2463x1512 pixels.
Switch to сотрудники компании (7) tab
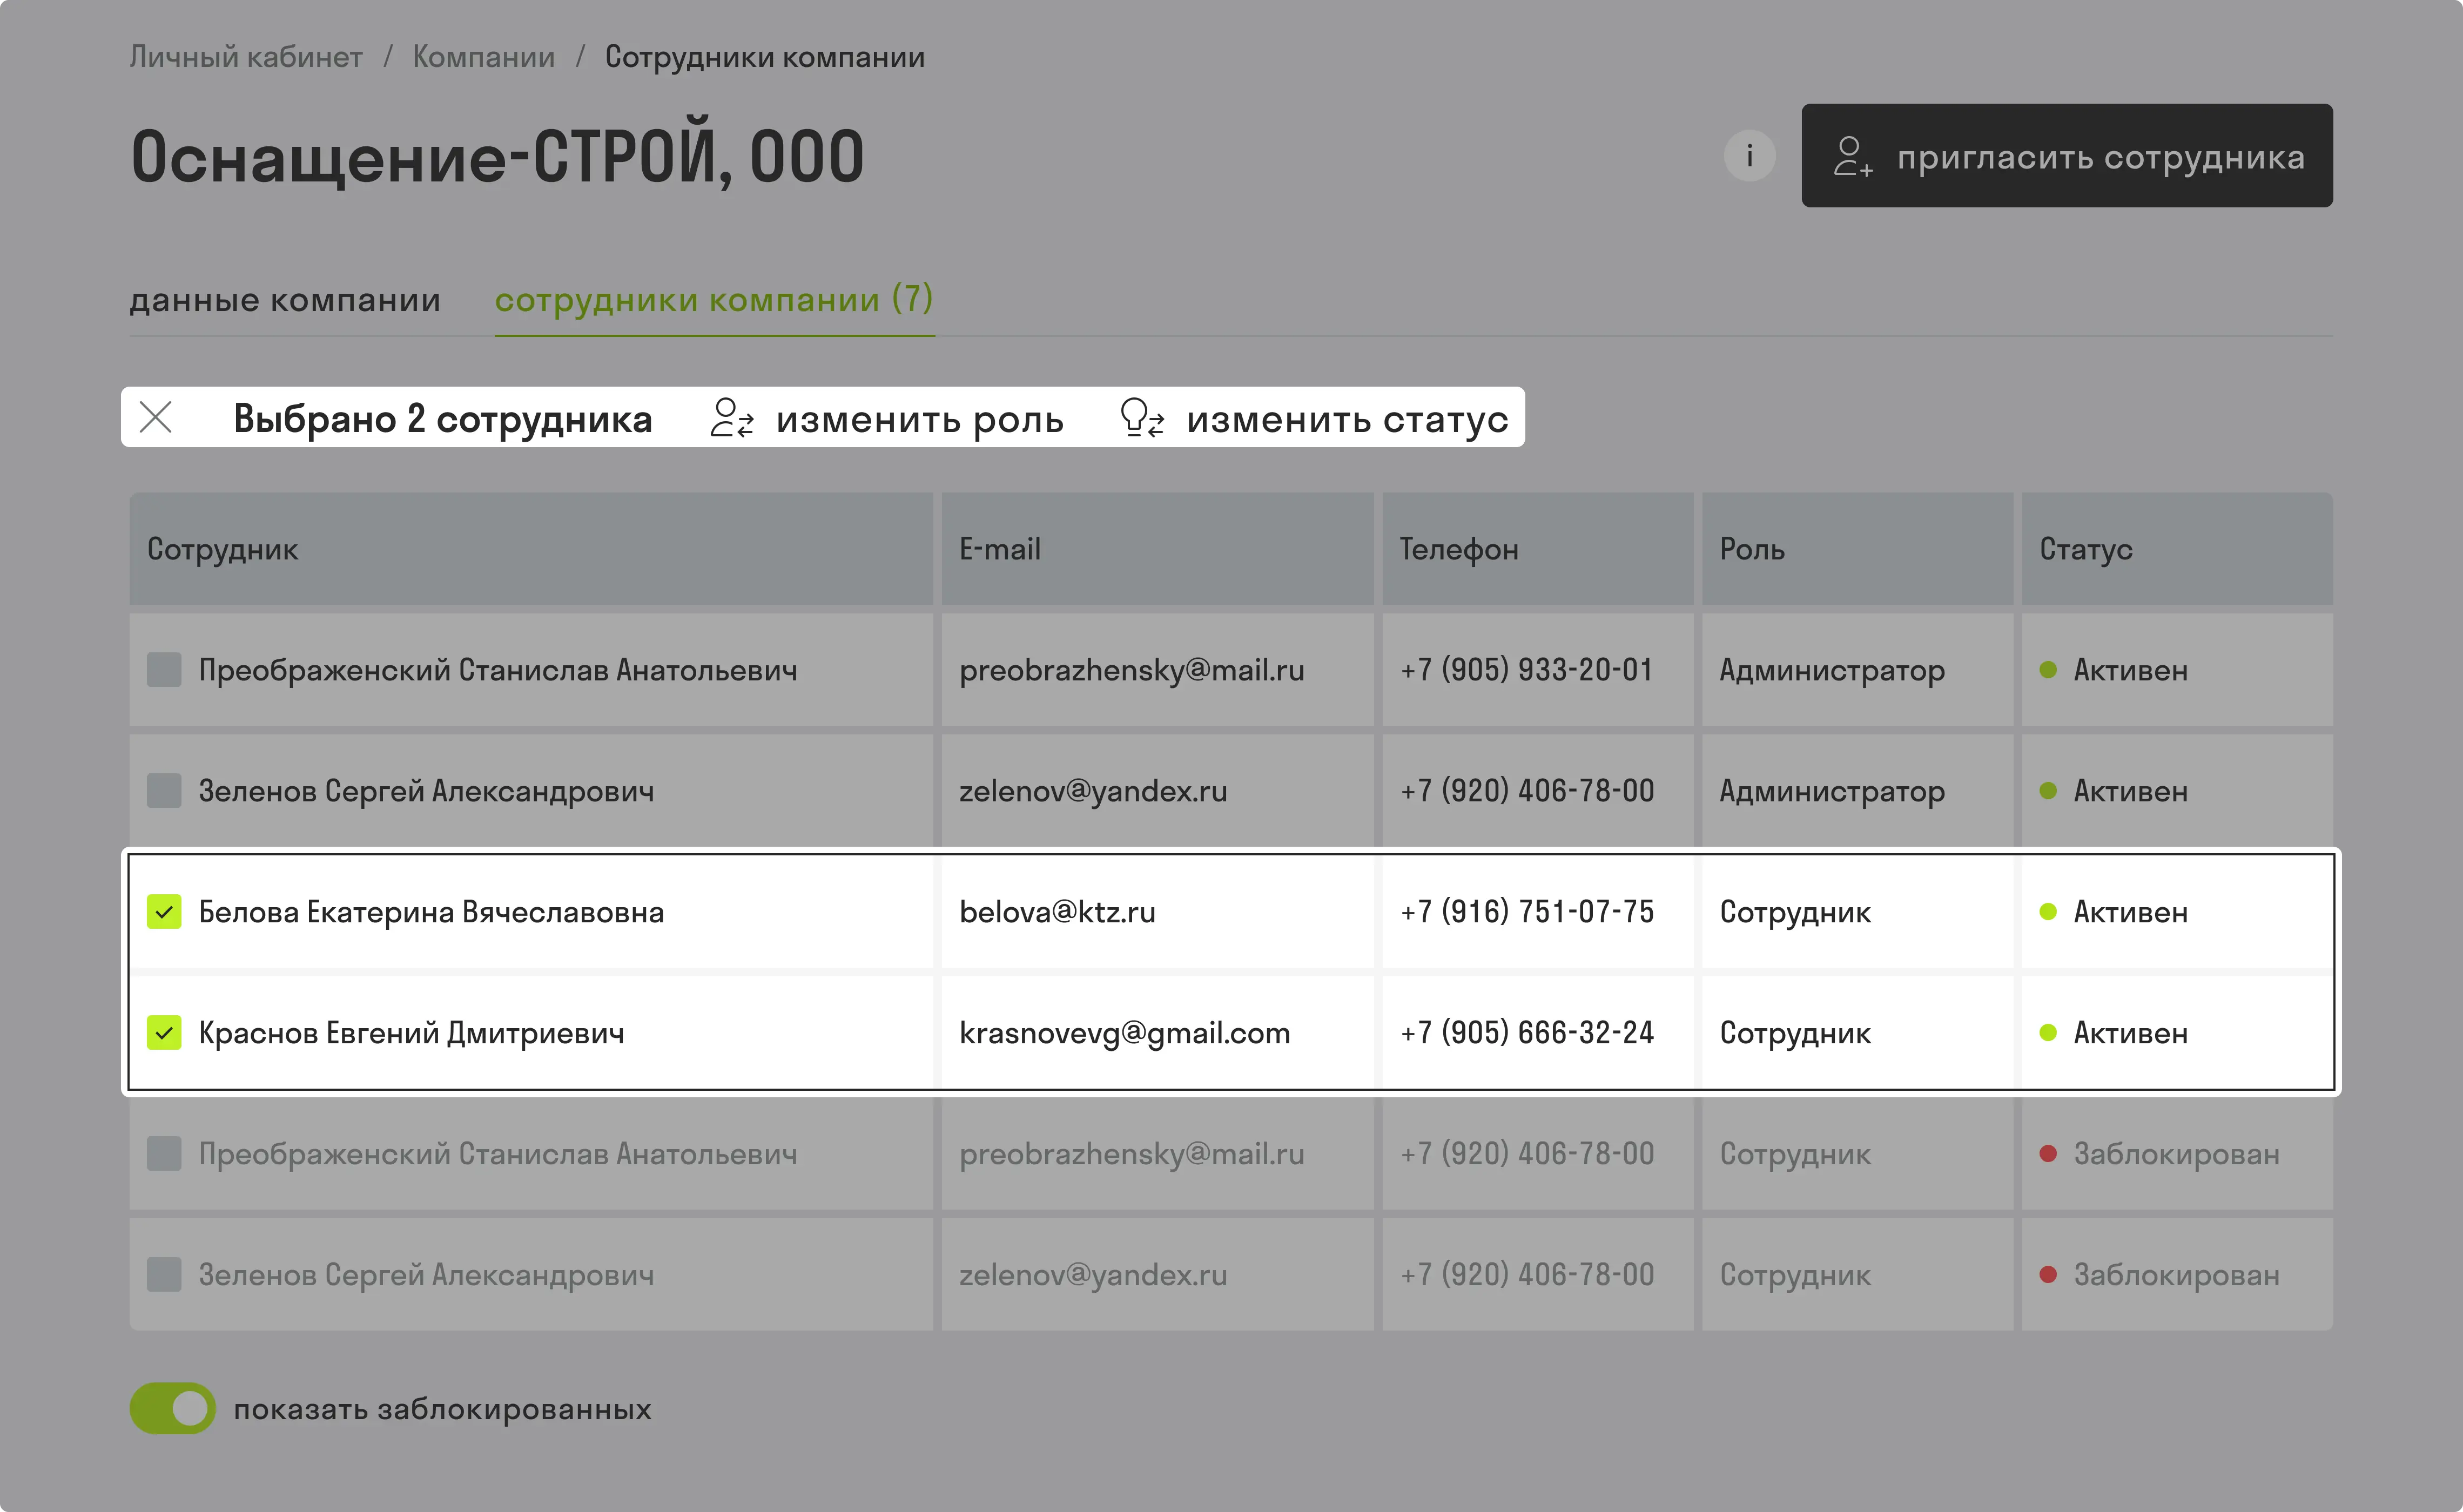pyautogui.click(x=714, y=299)
